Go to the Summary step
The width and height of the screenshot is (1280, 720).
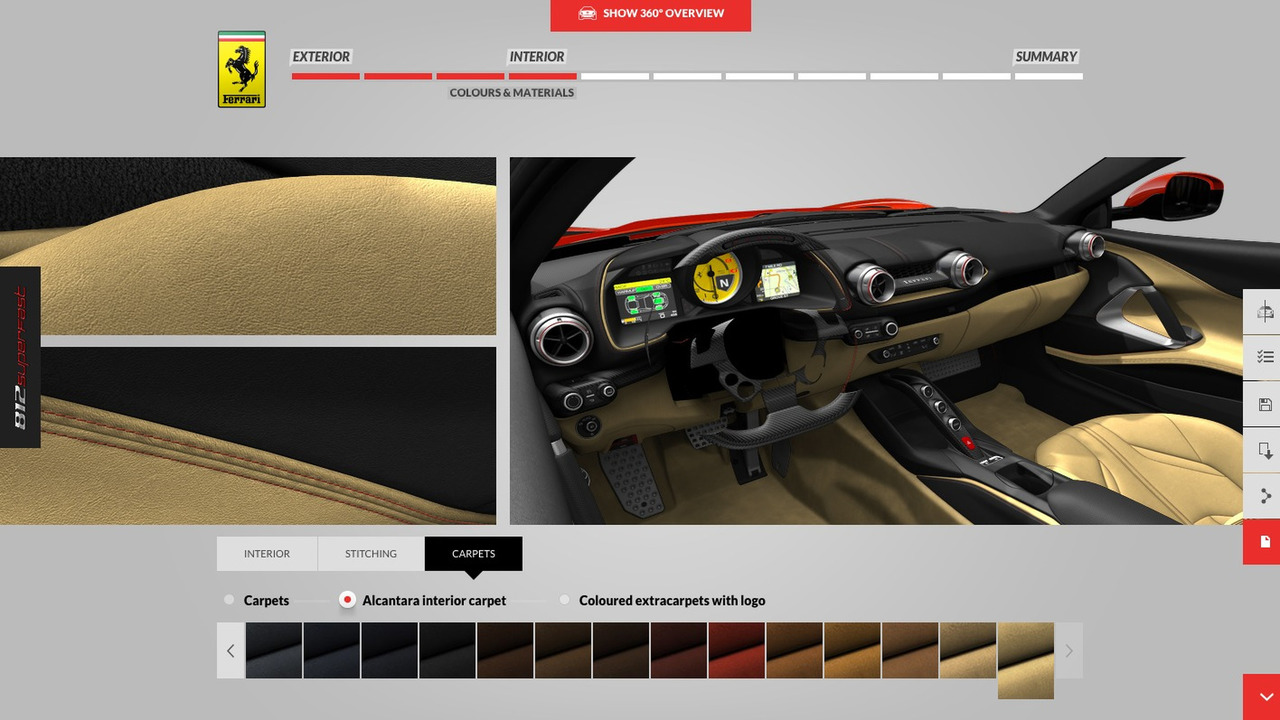coord(1046,57)
